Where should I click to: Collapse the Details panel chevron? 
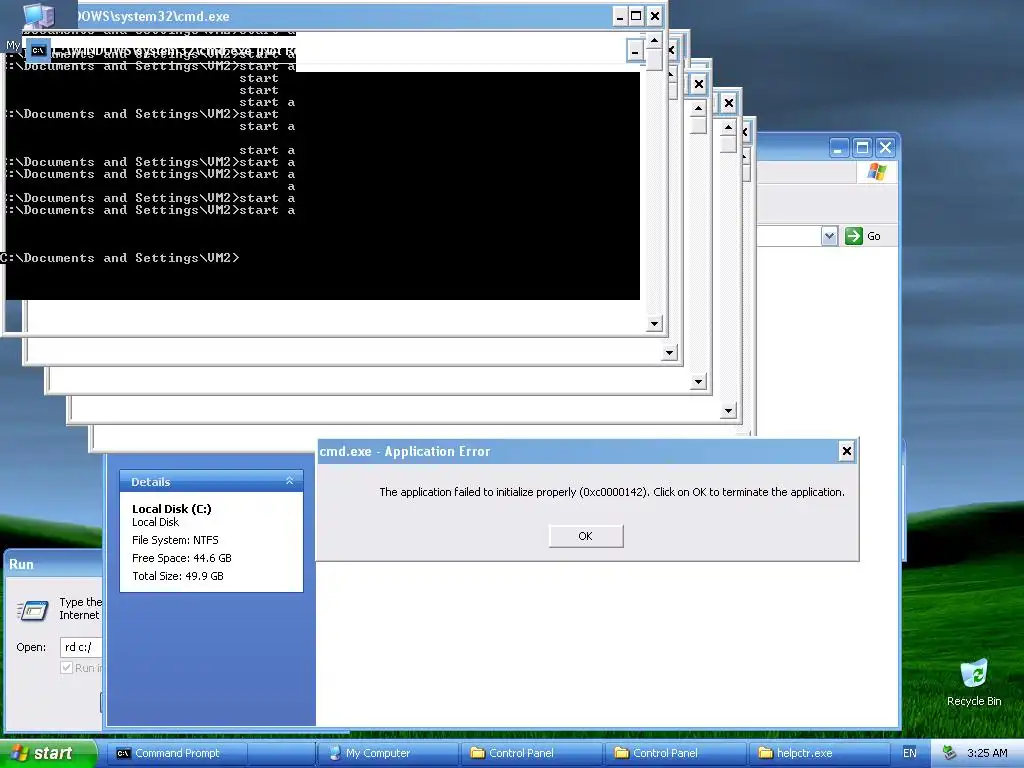pyautogui.click(x=289, y=481)
